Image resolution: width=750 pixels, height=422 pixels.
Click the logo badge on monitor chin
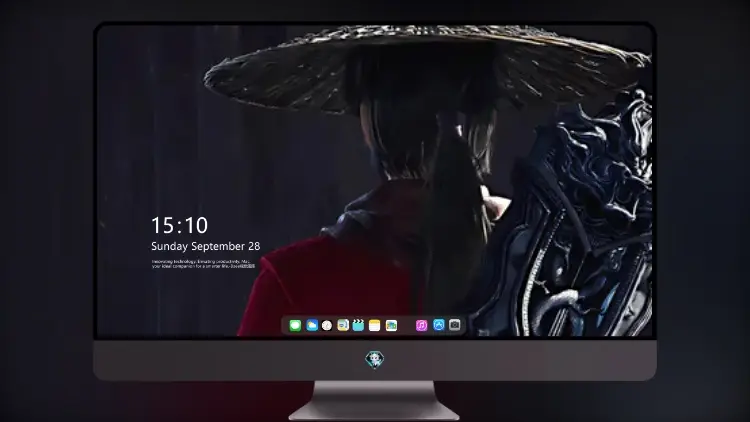375,360
